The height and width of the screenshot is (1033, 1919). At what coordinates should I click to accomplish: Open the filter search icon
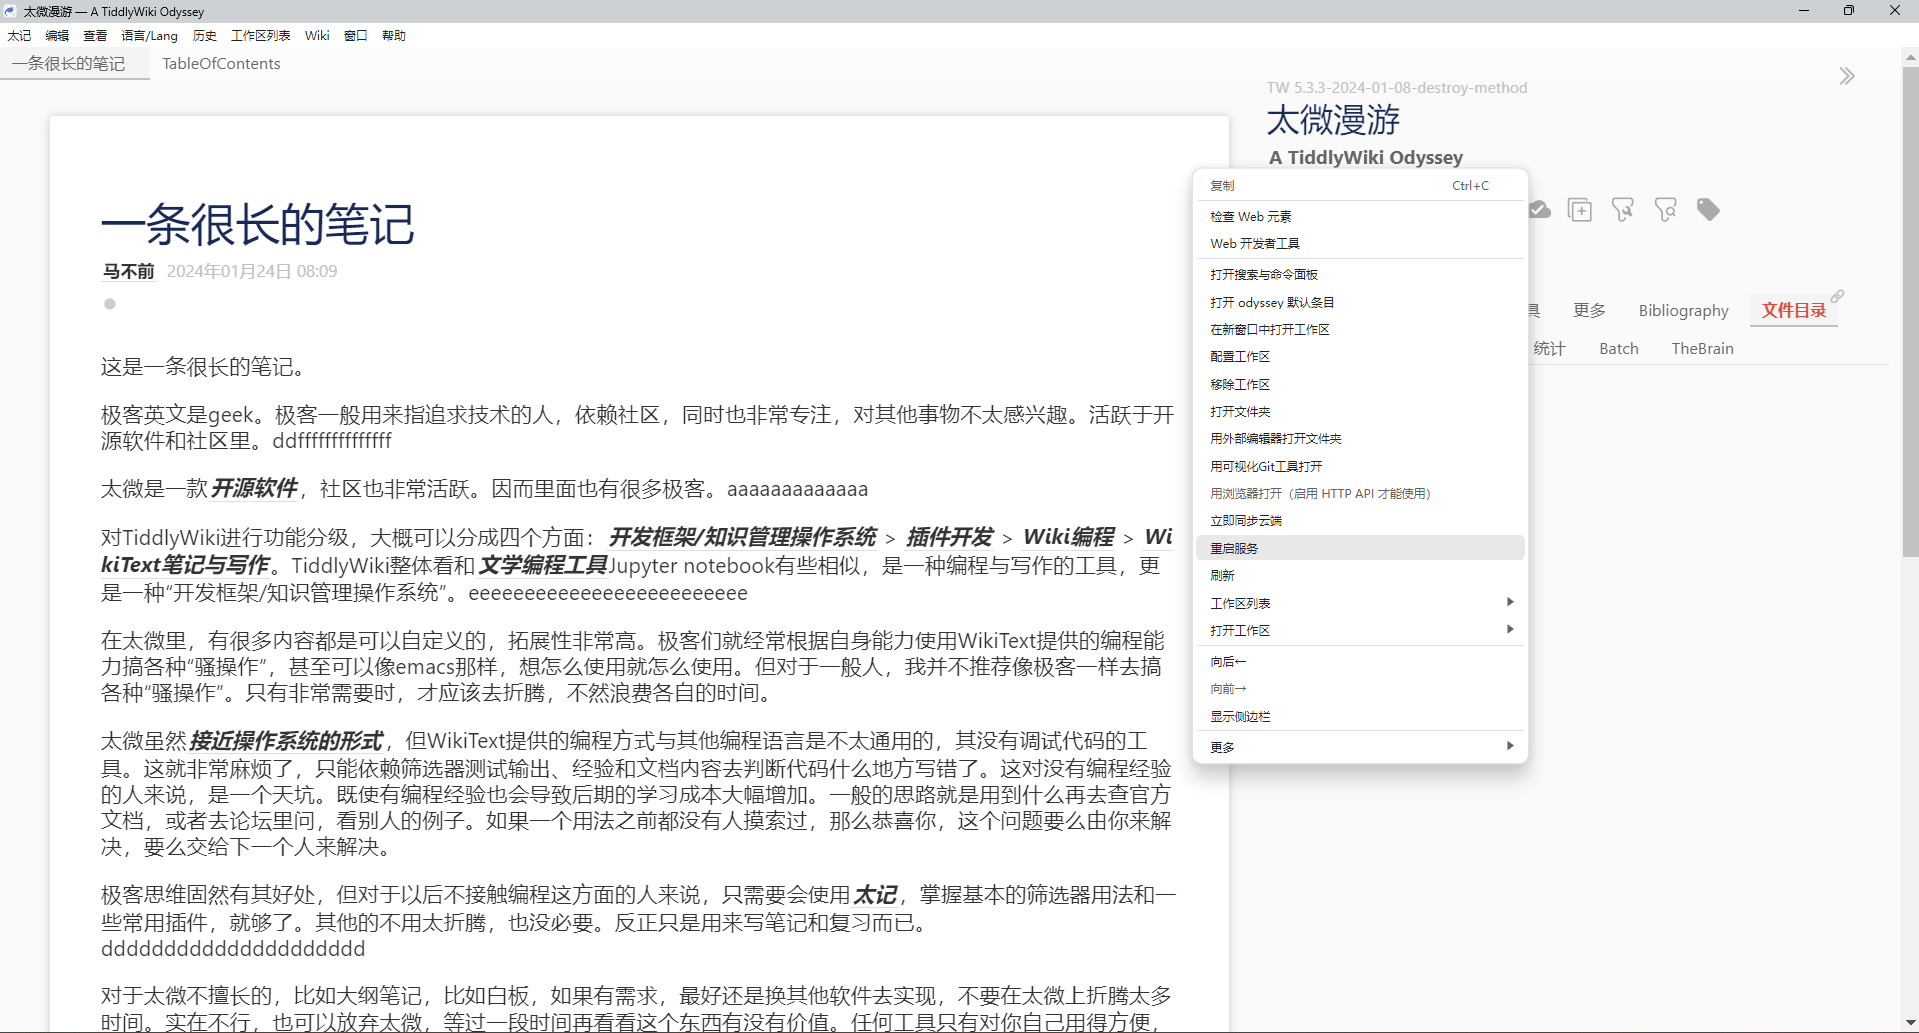click(1666, 210)
